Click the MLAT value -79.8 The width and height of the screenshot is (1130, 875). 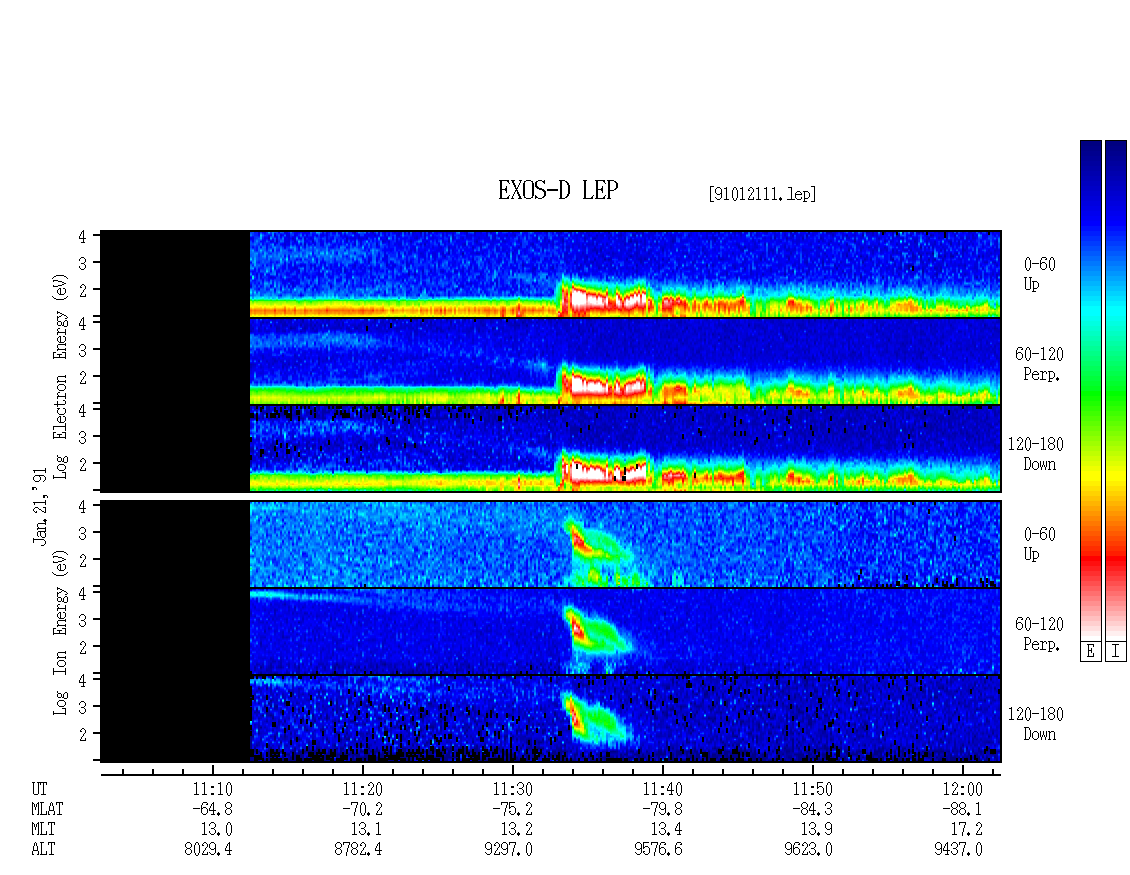pyautogui.click(x=662, y=809)
